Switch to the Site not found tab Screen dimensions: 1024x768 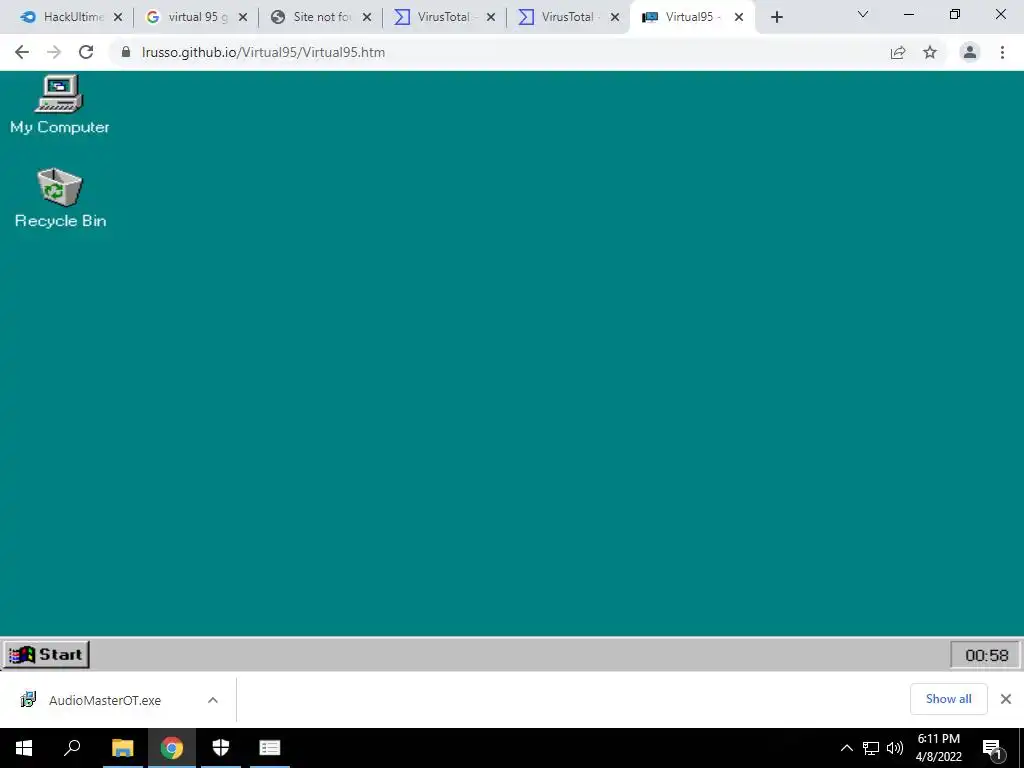(319, 17)
